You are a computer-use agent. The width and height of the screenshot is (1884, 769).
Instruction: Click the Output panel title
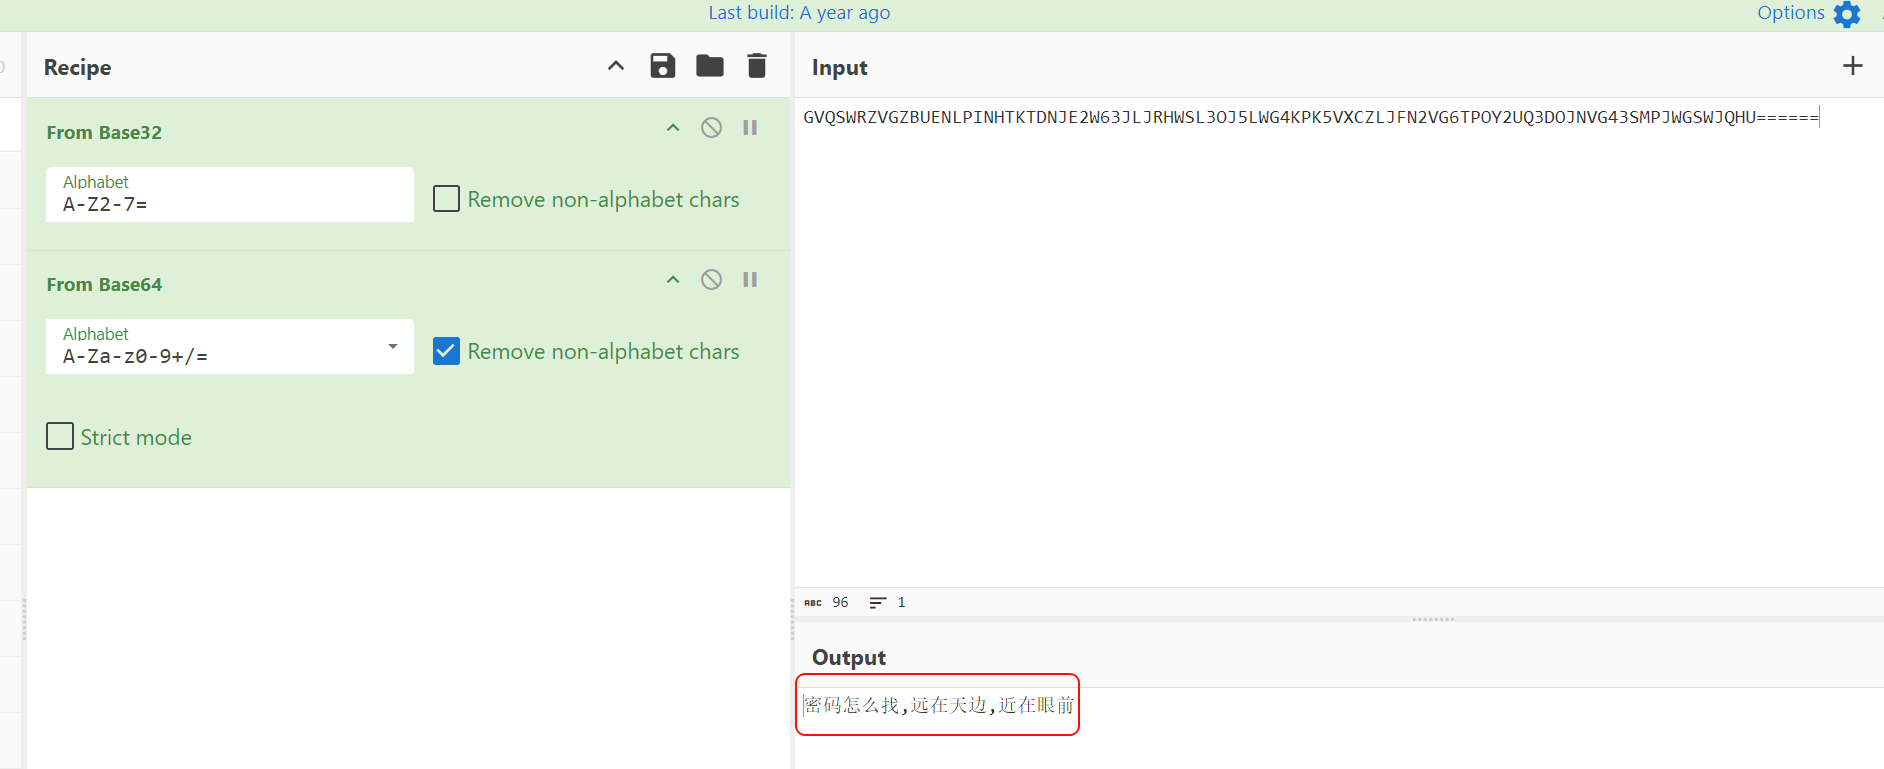coord(849,657)
